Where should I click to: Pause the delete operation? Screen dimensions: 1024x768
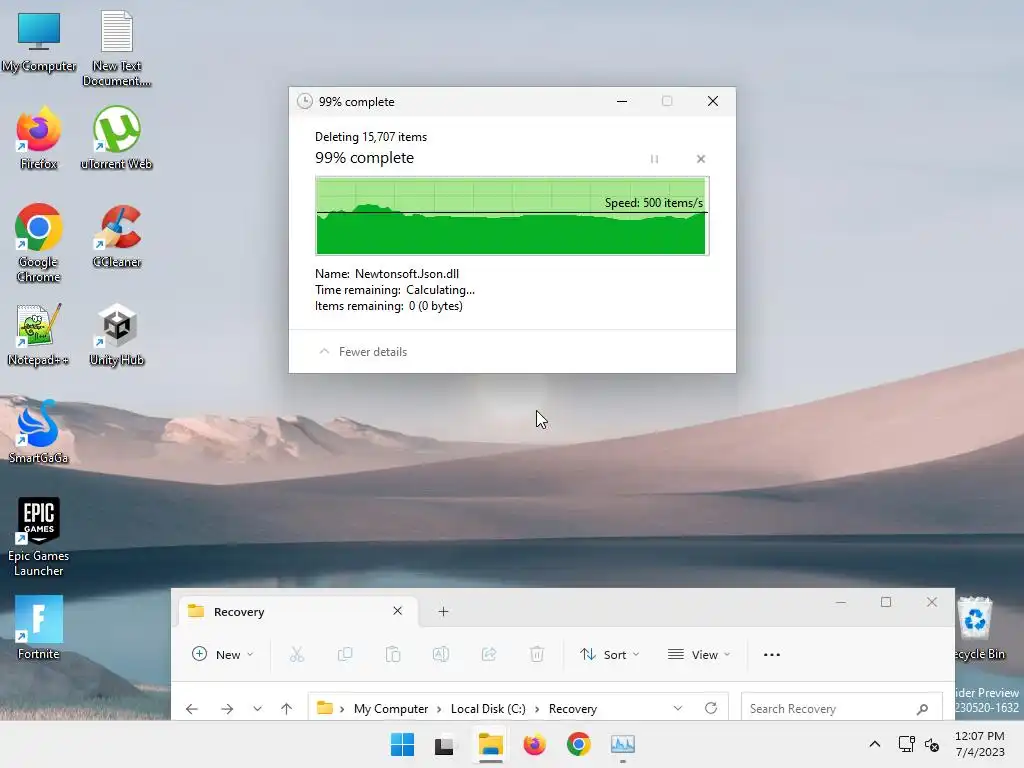pos(654,159)
